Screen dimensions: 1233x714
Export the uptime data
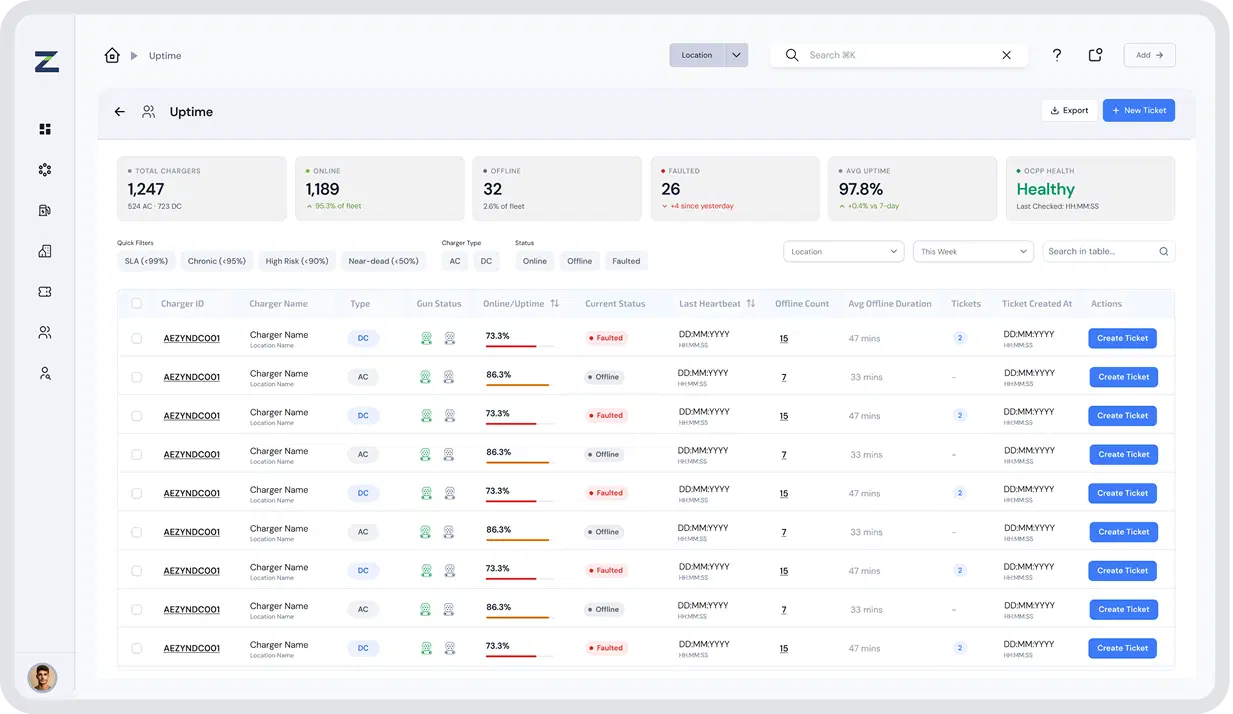(x=1069, y=111)
